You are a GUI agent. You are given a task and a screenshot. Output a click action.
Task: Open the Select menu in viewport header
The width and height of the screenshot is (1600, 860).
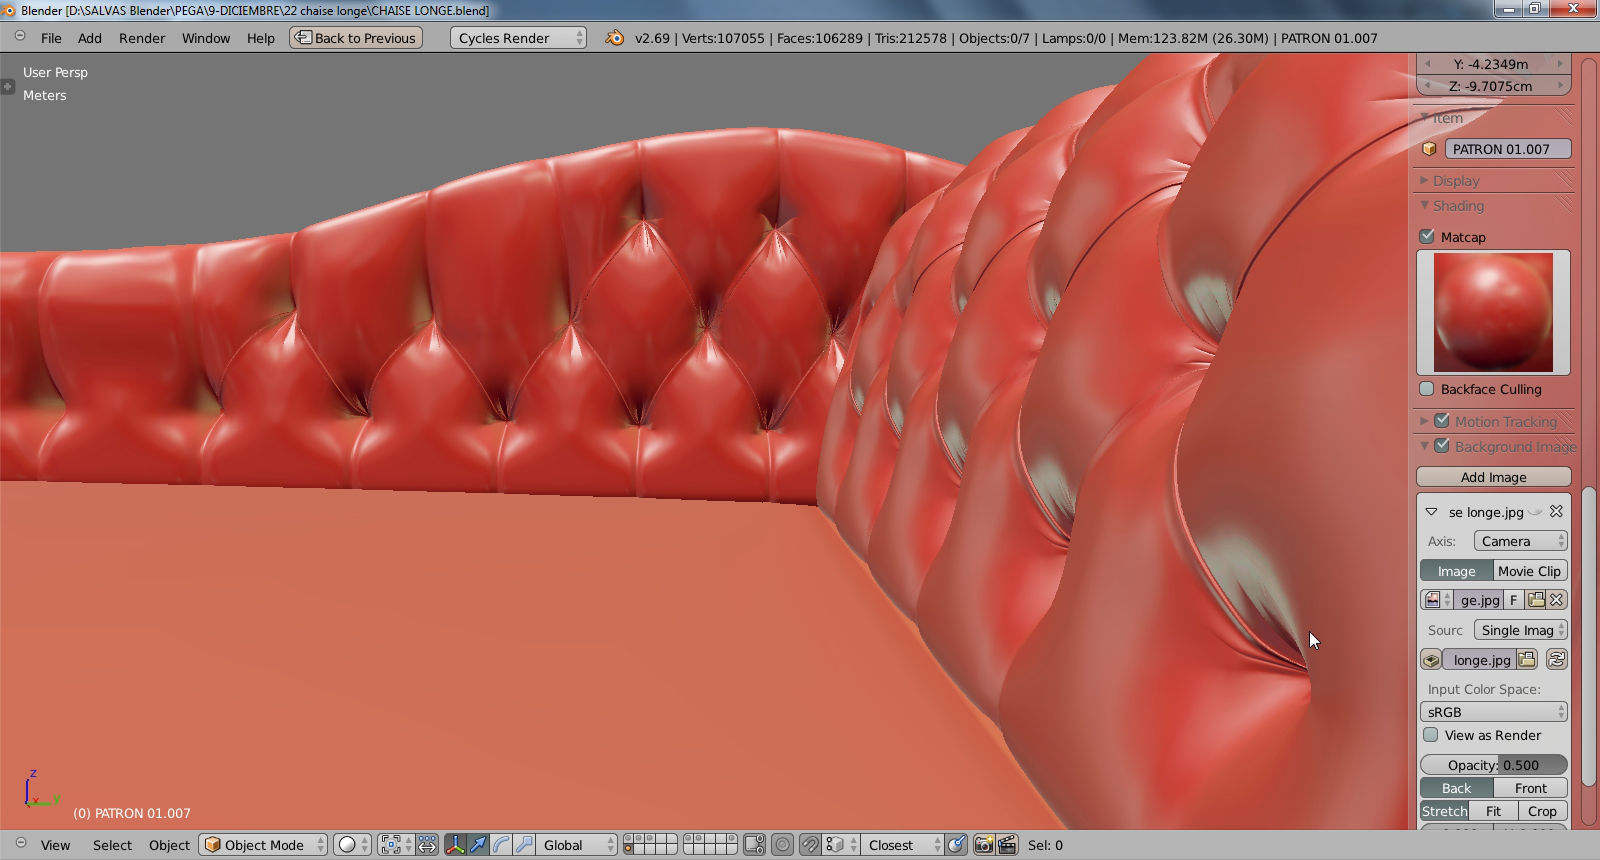(112, 845)
